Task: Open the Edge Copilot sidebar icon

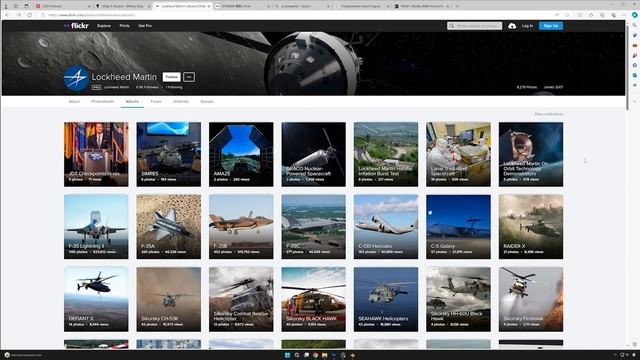Action: 634,15
